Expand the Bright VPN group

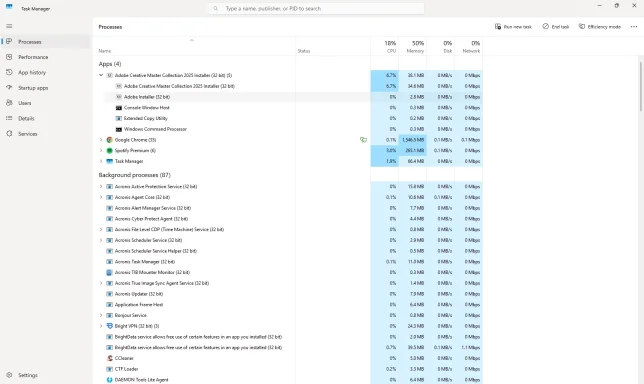tap(101, 326)
